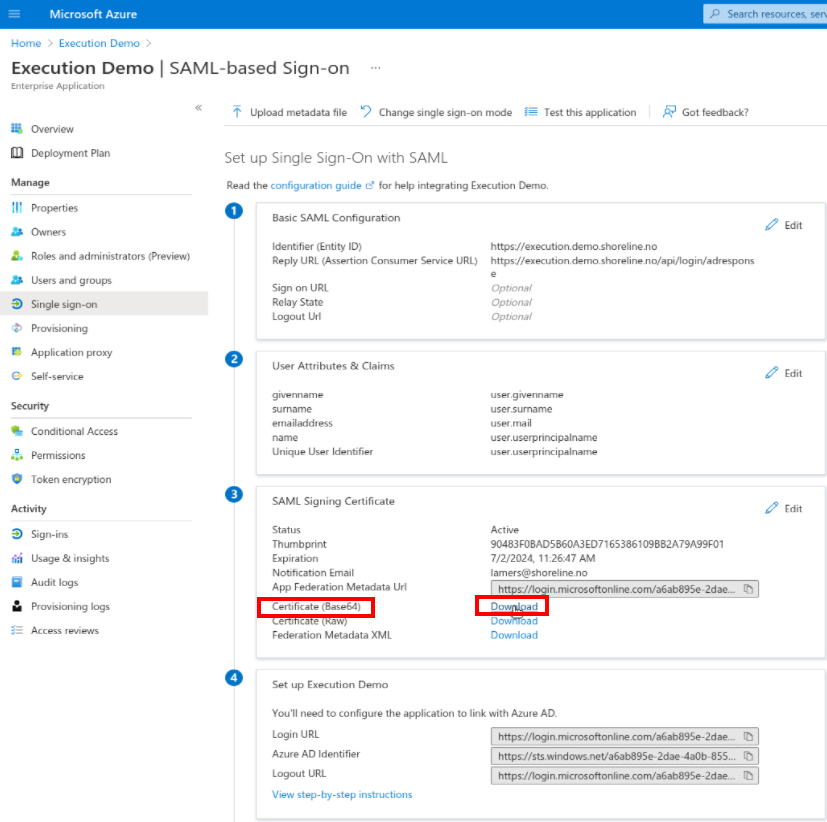Image resolution: width=827 pixels, height=822 pixels.
Task: Collapse the left navigation pane chevron
Action: [198, 108]
